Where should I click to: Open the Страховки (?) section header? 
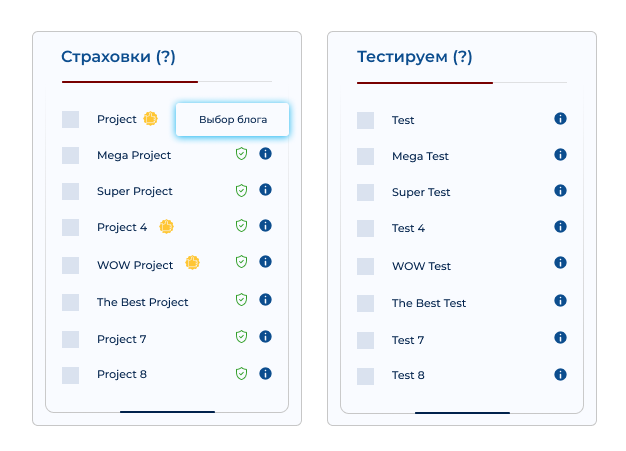coord(118,57)
